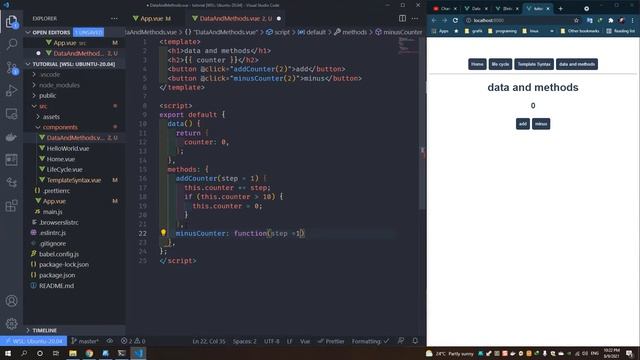This screenshot has height=360, width=640.
Task: Open editor More Actions ellipsis
Action: click(x=415, y=18)
